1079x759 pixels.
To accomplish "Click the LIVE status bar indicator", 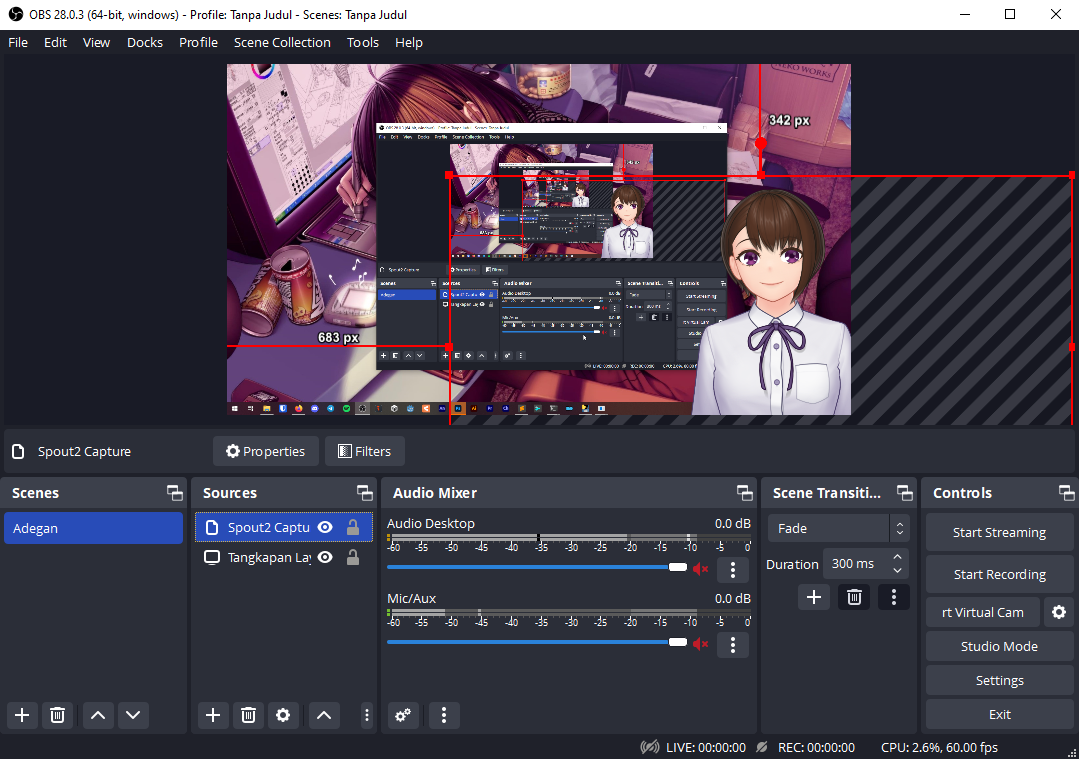I will click(x=693, y=747).
